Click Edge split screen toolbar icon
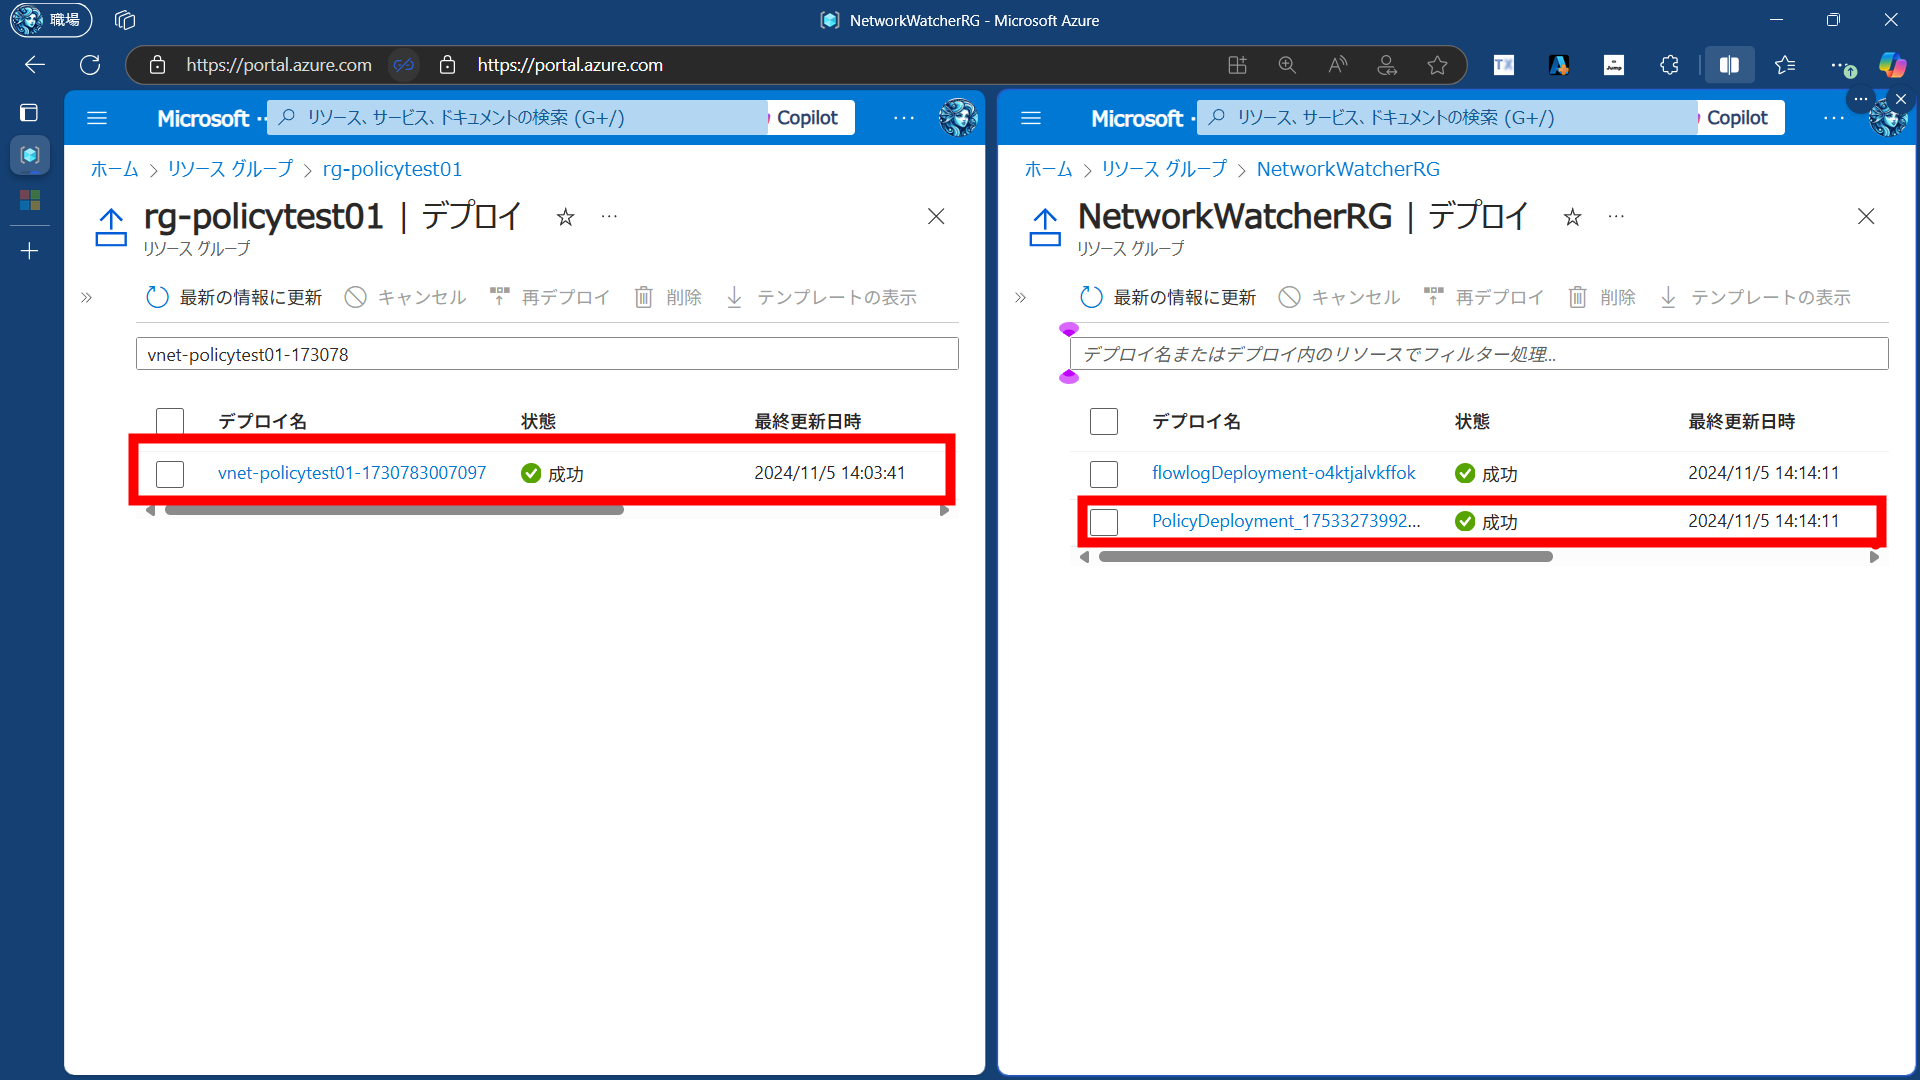The width and height of the screenshot is (1920, 1080). tap(1729, 65)
